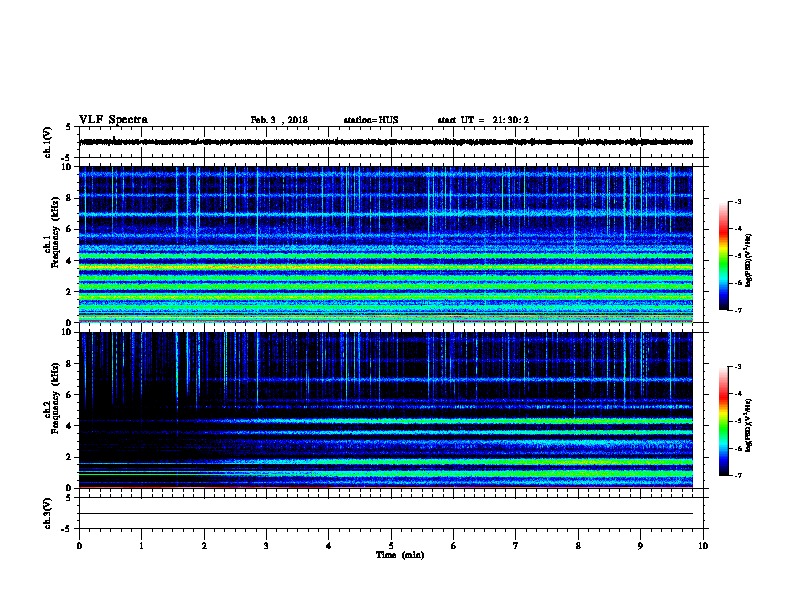Click the "-5" tick on ch.3(V) voltage axis

pyautogui.click(x=67, y=529)
